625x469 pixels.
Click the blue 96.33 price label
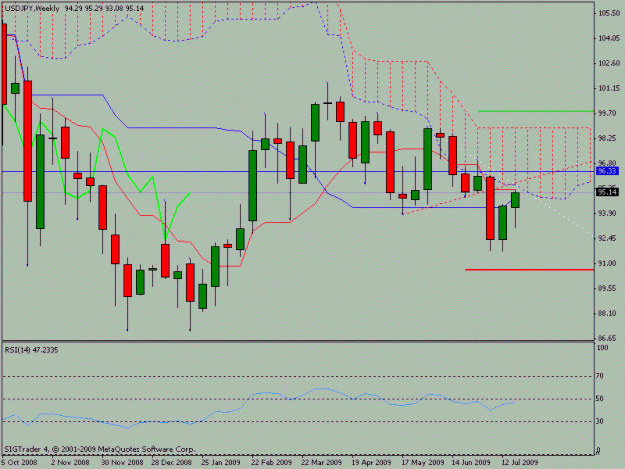607,171
